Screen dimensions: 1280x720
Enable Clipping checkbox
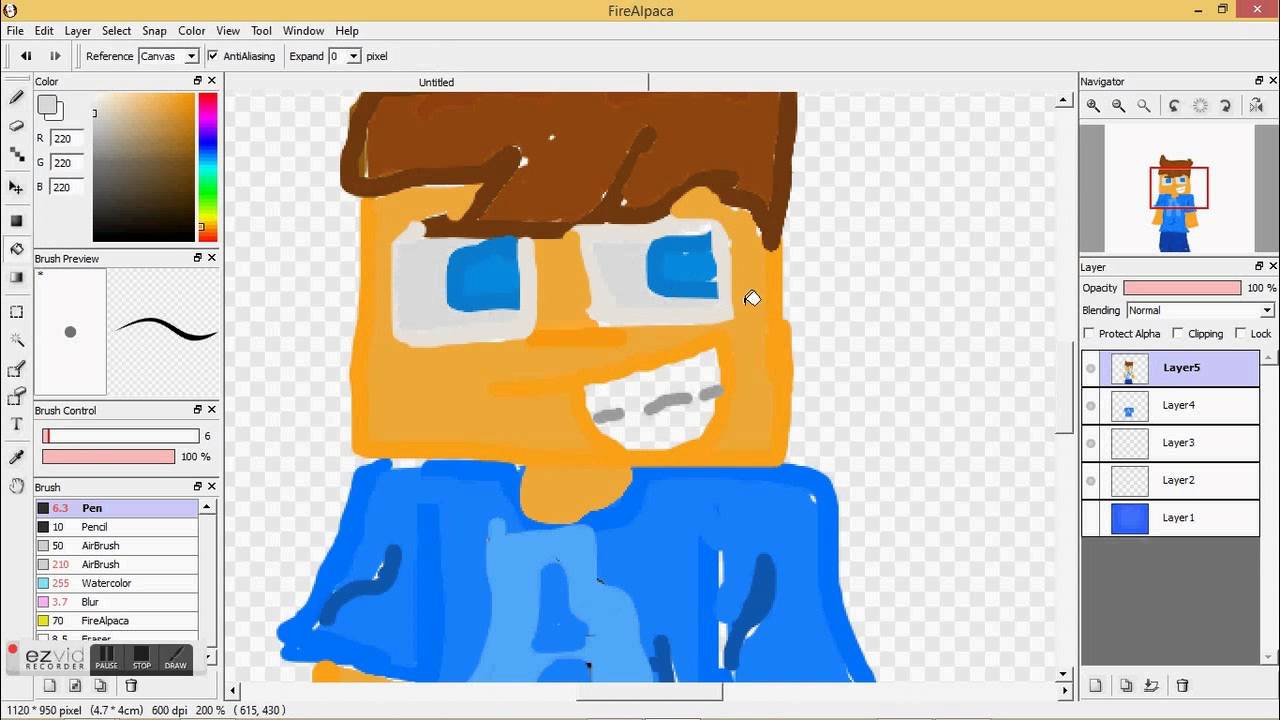coord(1178,333)
